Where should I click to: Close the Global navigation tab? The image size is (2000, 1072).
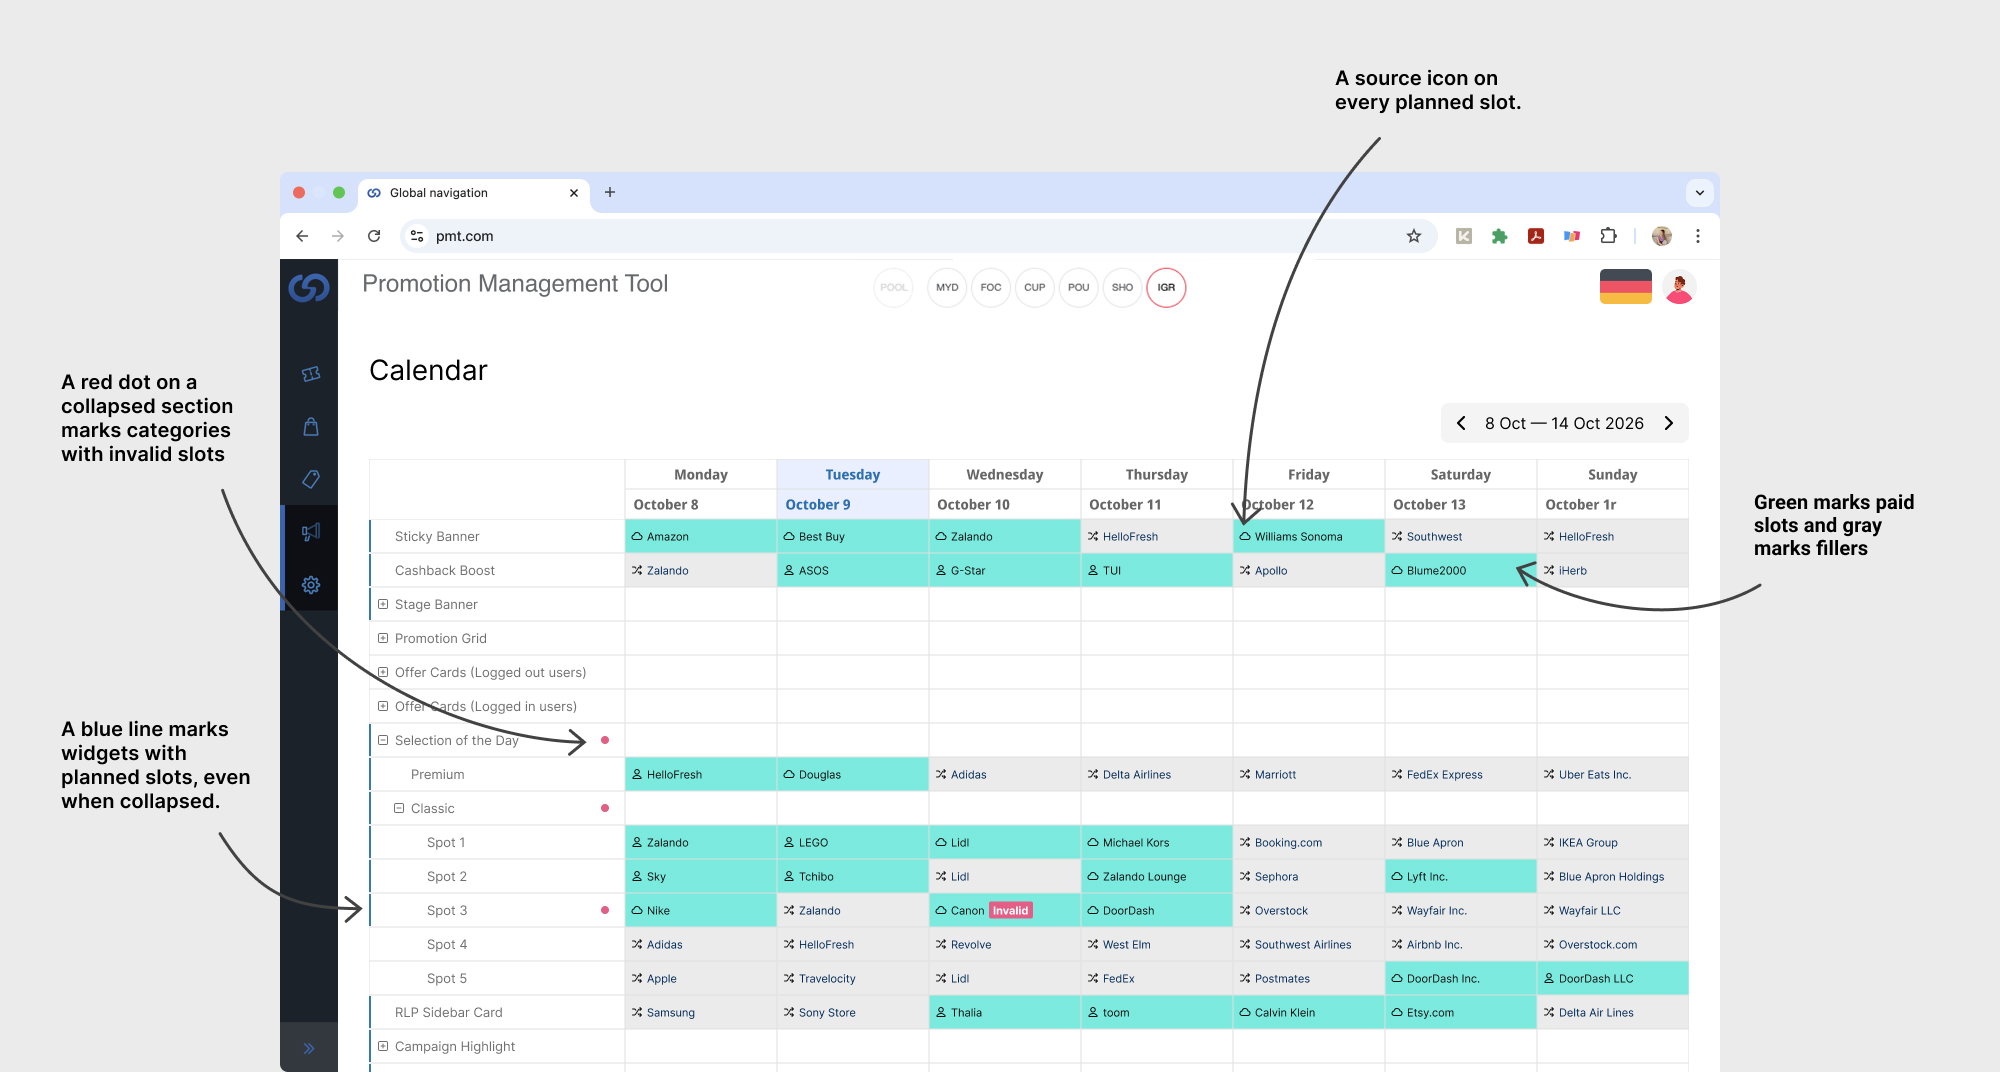click(x=574, y=193)
